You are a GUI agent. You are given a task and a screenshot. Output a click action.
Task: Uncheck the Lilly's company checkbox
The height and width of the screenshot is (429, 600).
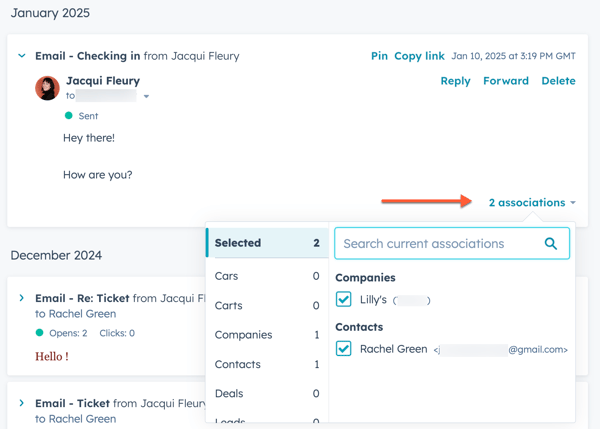point(344,299)
